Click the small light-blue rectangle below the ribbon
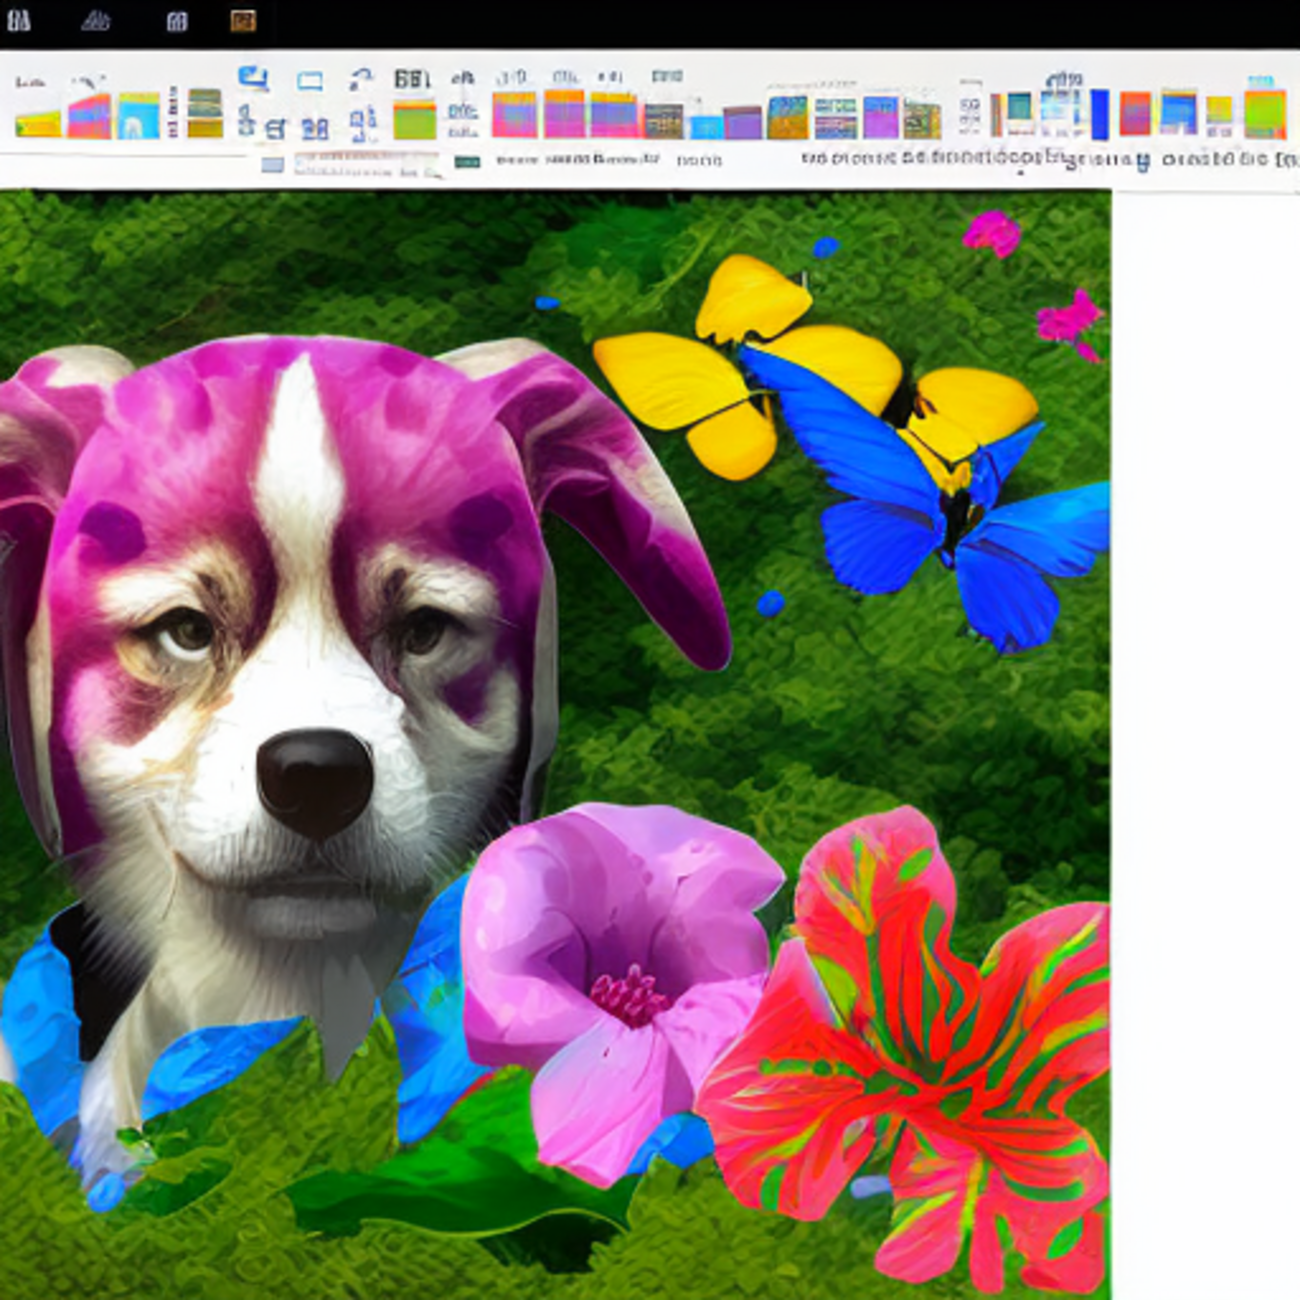 coord(272,165)
